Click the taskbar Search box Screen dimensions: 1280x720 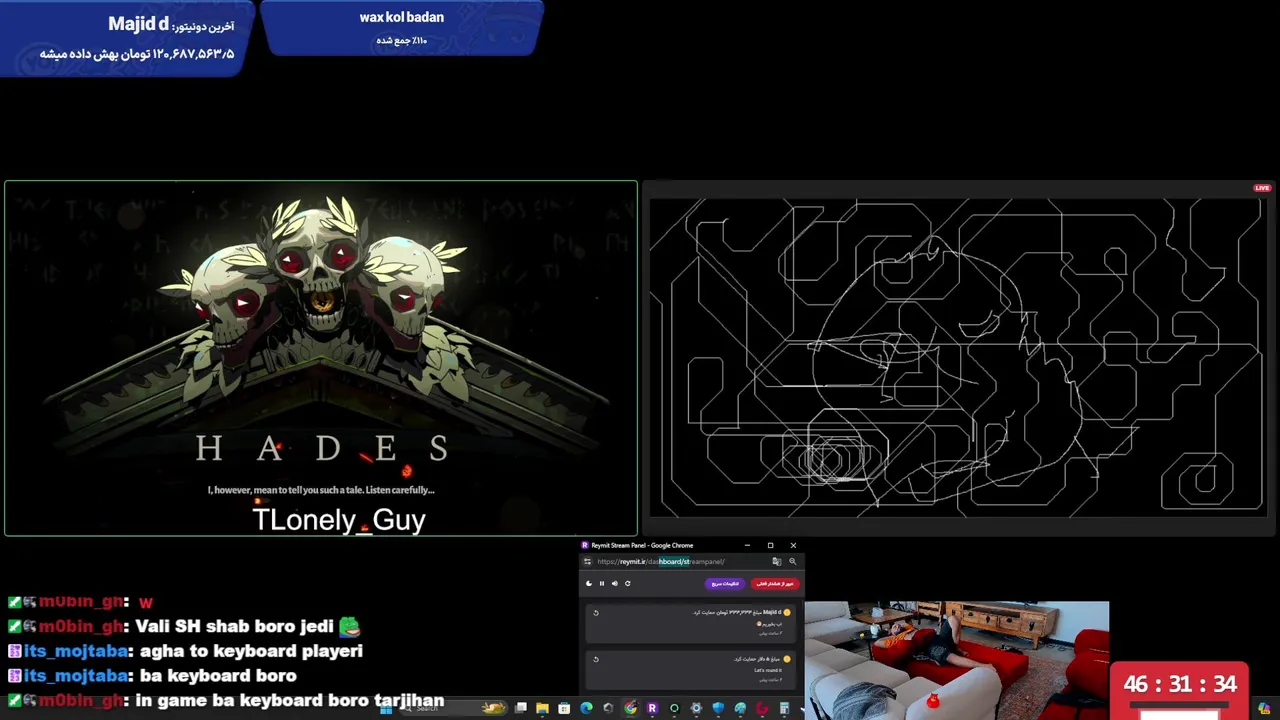(455, 708)
